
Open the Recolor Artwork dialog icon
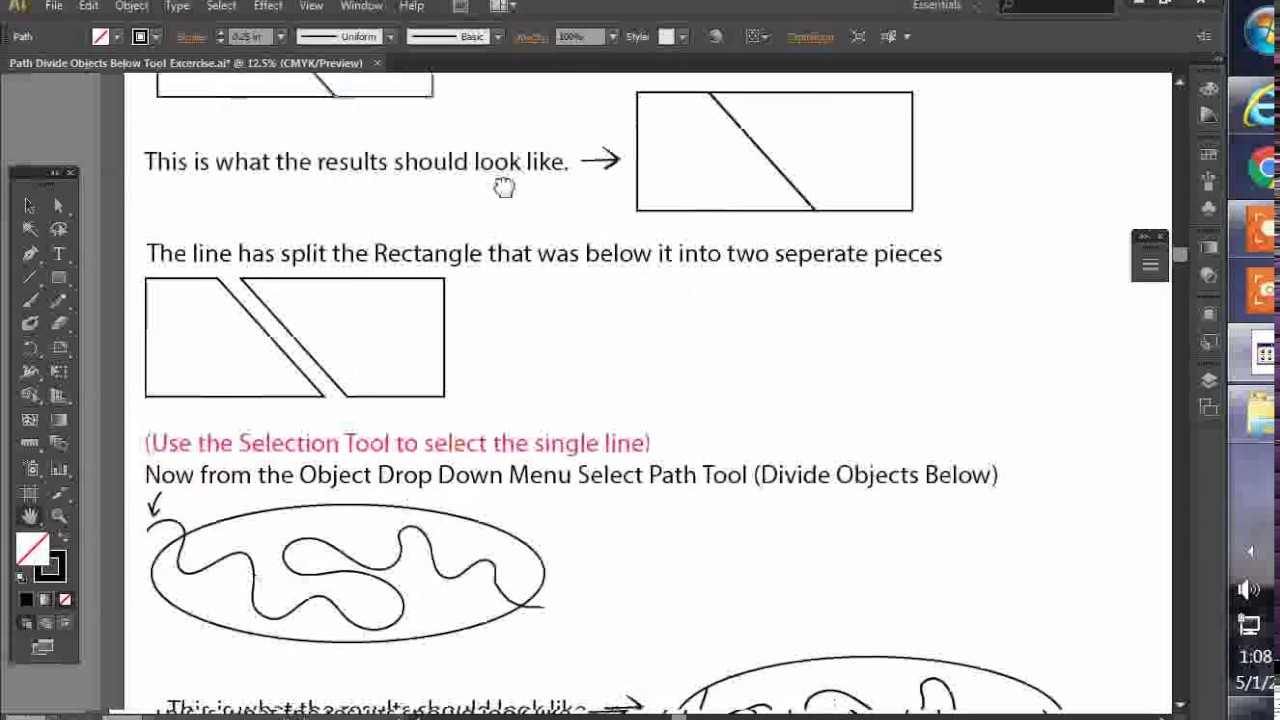(x=715, y=37)
